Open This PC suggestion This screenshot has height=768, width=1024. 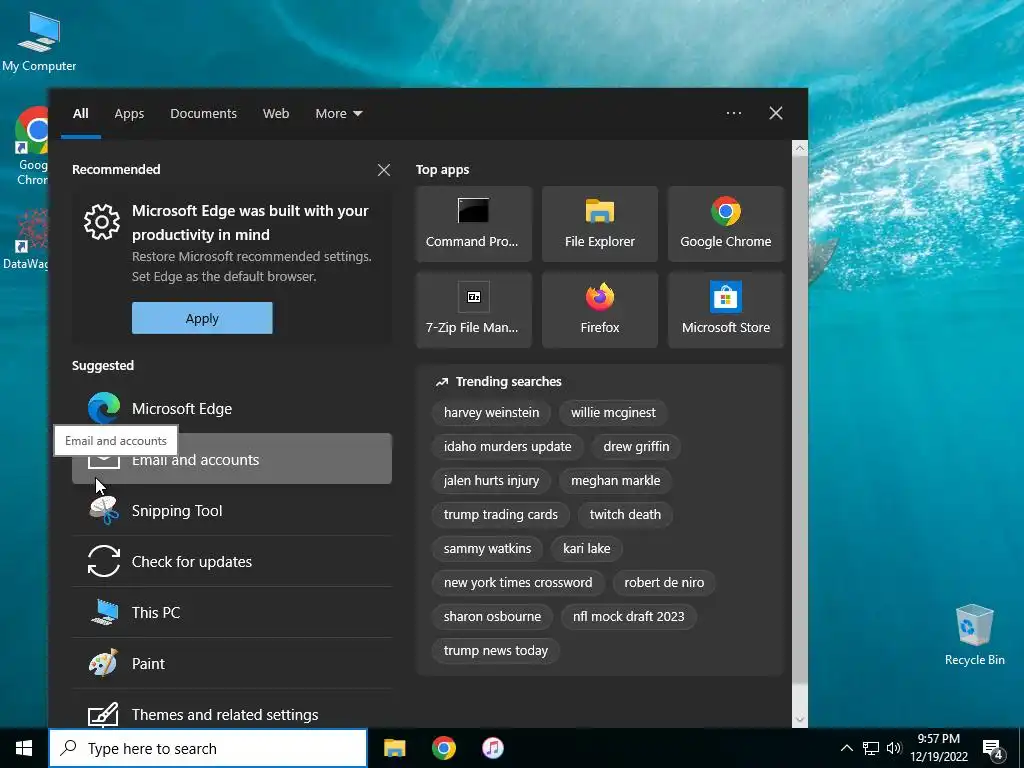click(x=232, y=612)
